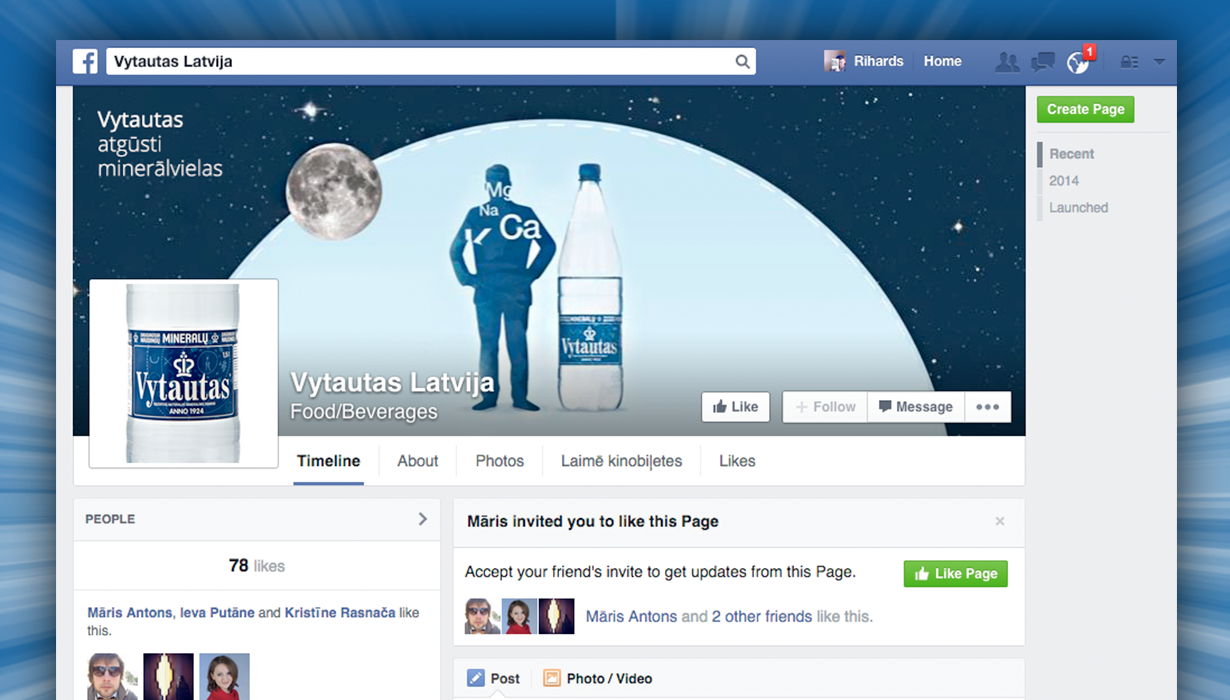1230x700 pixels.
Task: Click the Facebook home logo icon
Action: (85, 61)
